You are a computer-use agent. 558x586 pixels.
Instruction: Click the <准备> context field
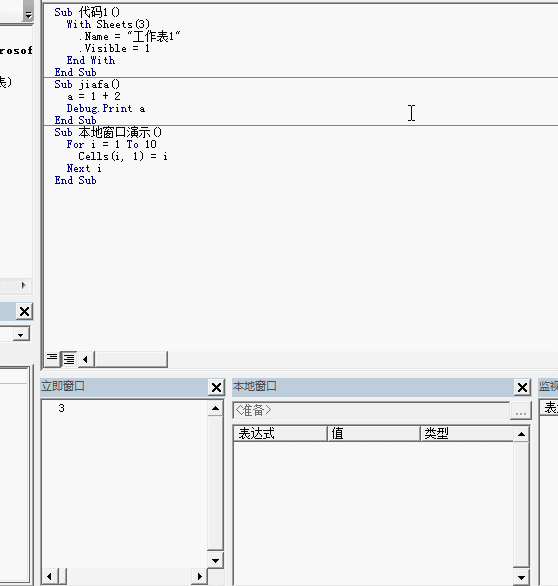371,411
